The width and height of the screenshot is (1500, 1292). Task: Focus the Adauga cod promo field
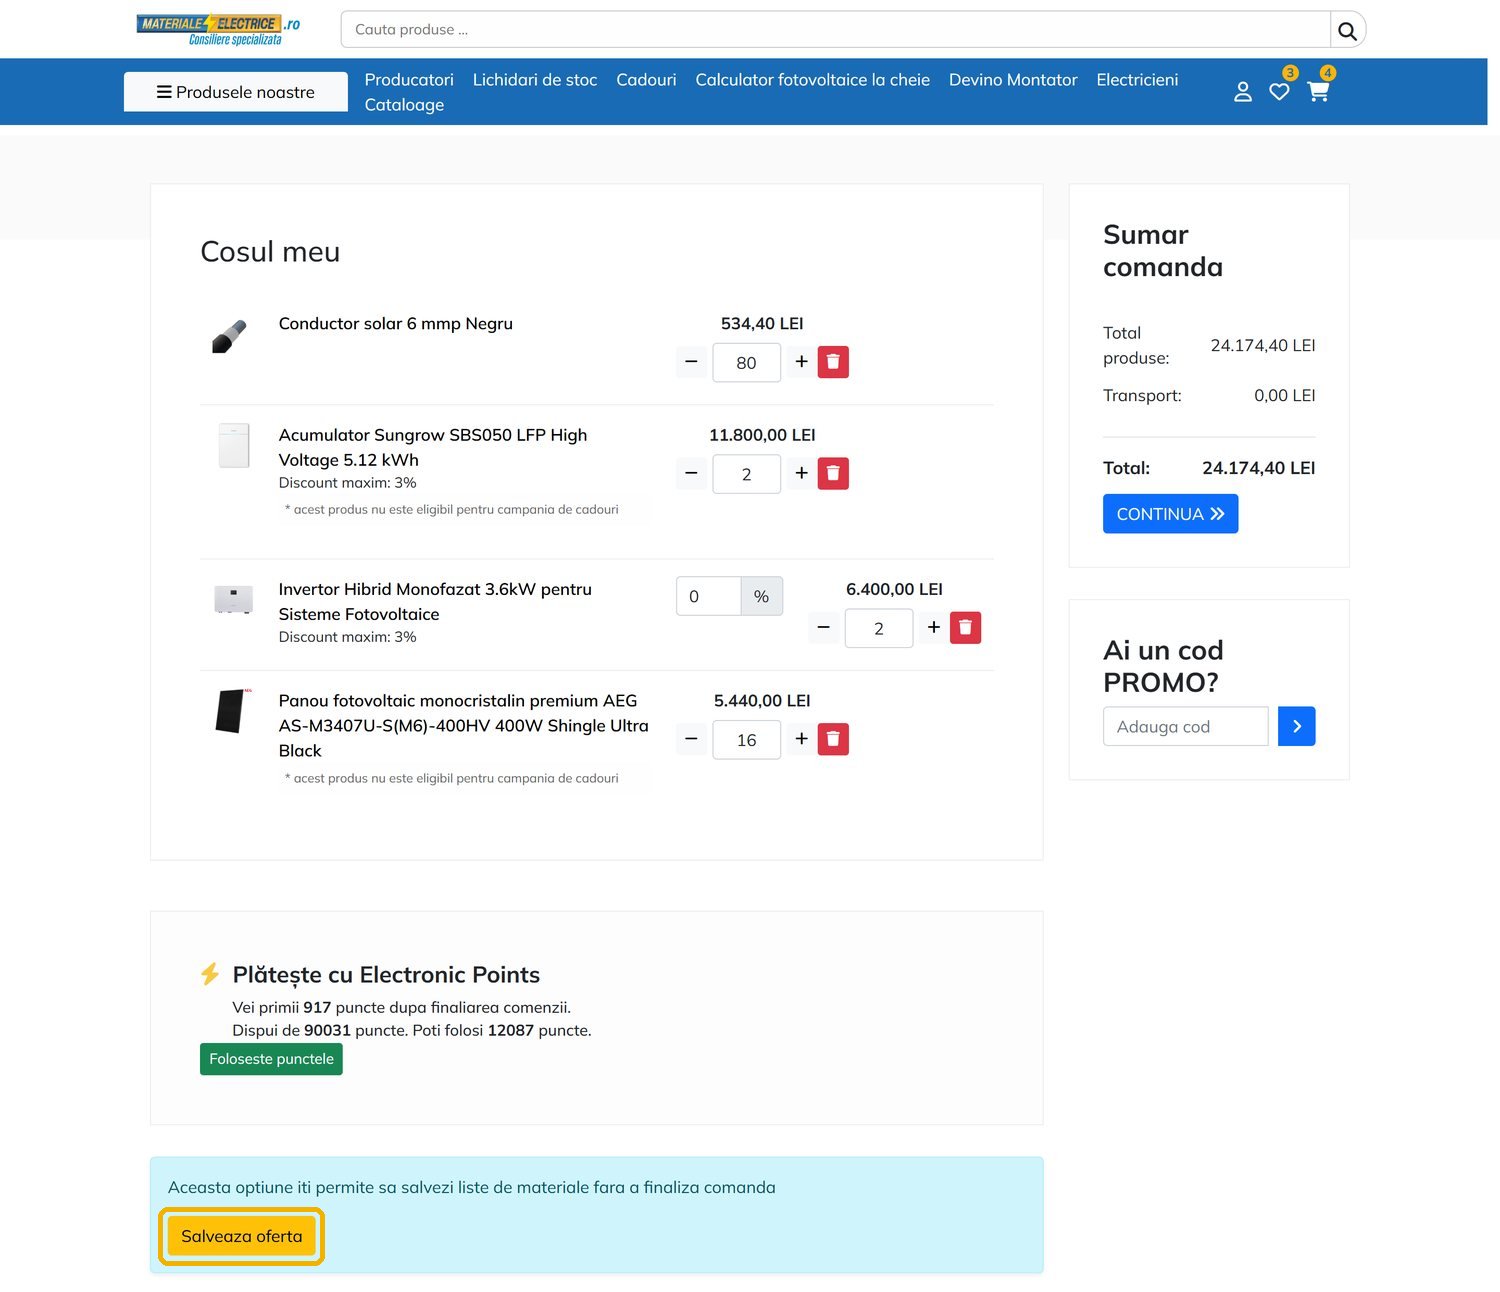point(1185,726)
